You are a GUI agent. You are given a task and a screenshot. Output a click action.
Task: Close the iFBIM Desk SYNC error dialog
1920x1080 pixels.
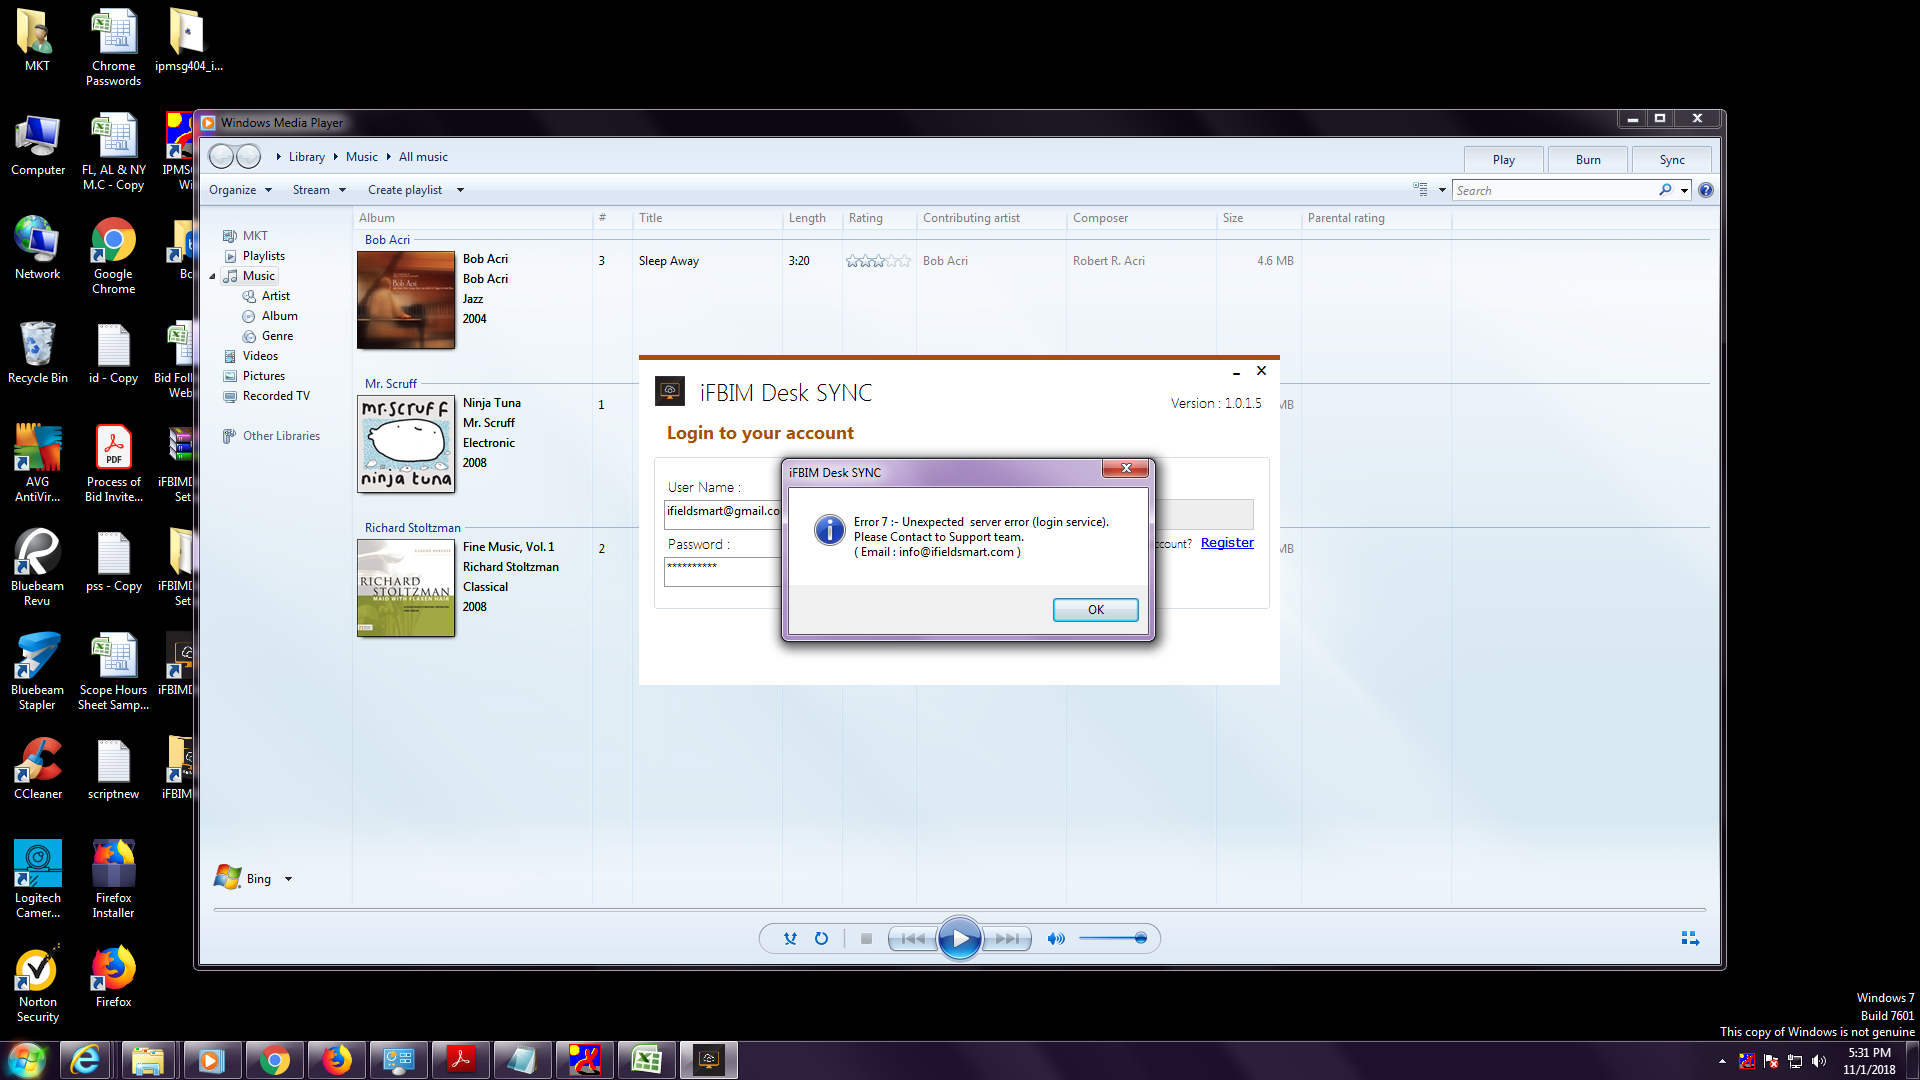pyautogui.click(x=1126, y=468)
